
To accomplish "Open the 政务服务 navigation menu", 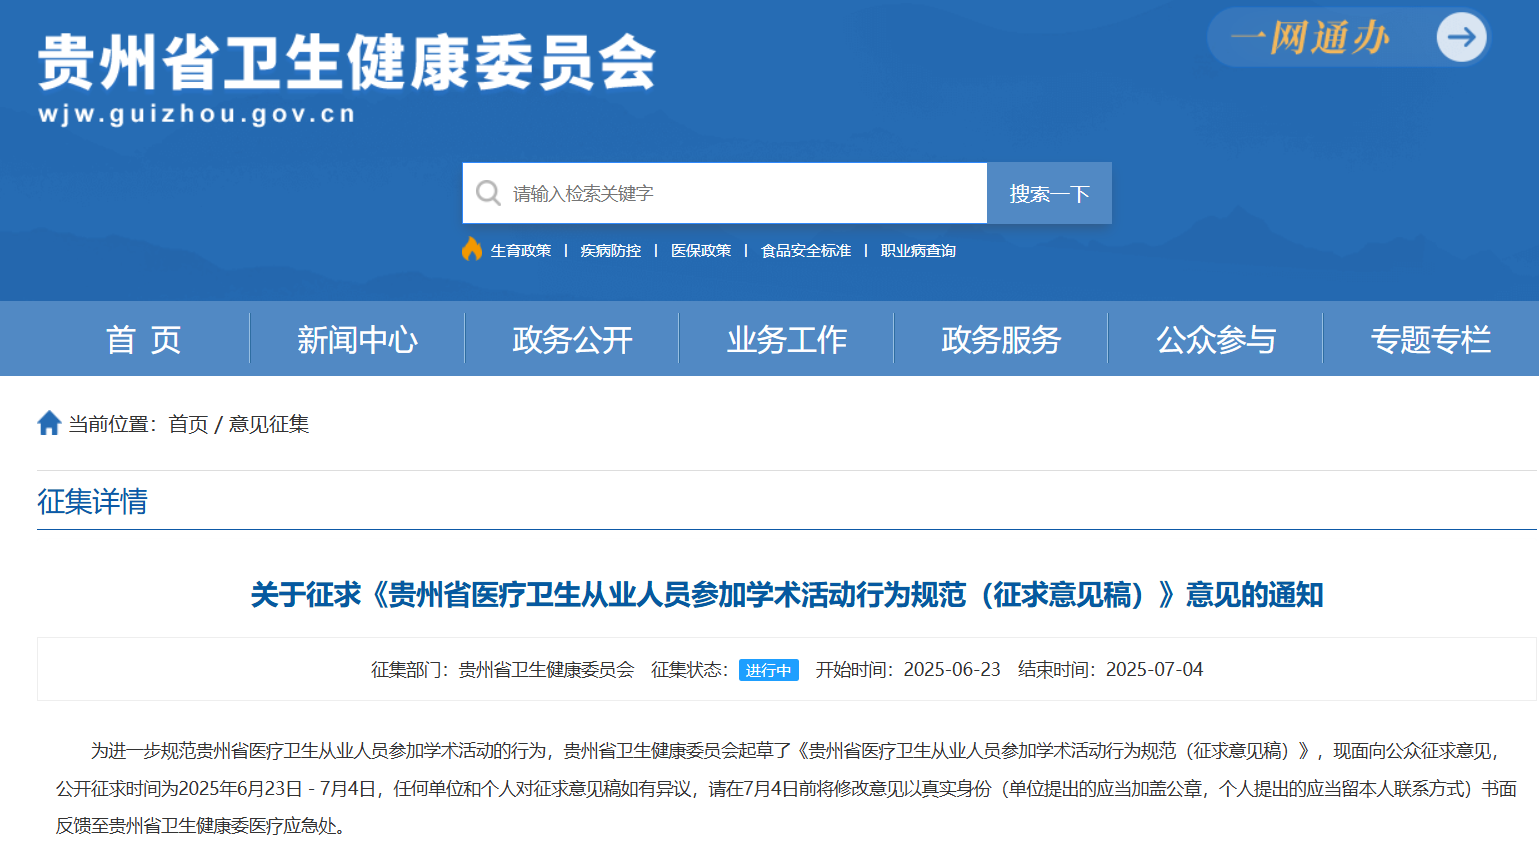I will 1001,339.
